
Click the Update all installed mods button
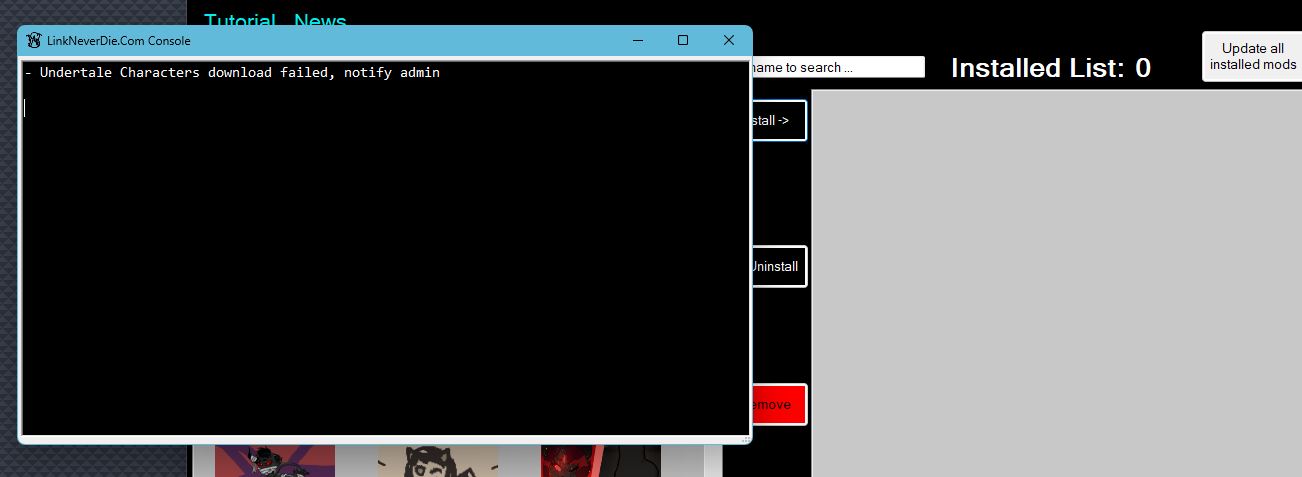[1252, 56]
